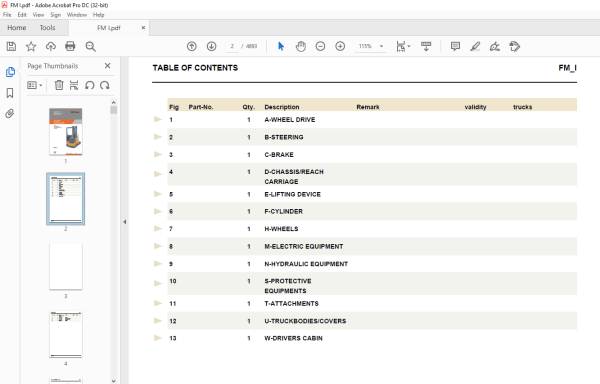This screenshot has width=600, height=384.
Task: Toggle the Page Thumbnails sidebar button
Action: pos(10,72)
